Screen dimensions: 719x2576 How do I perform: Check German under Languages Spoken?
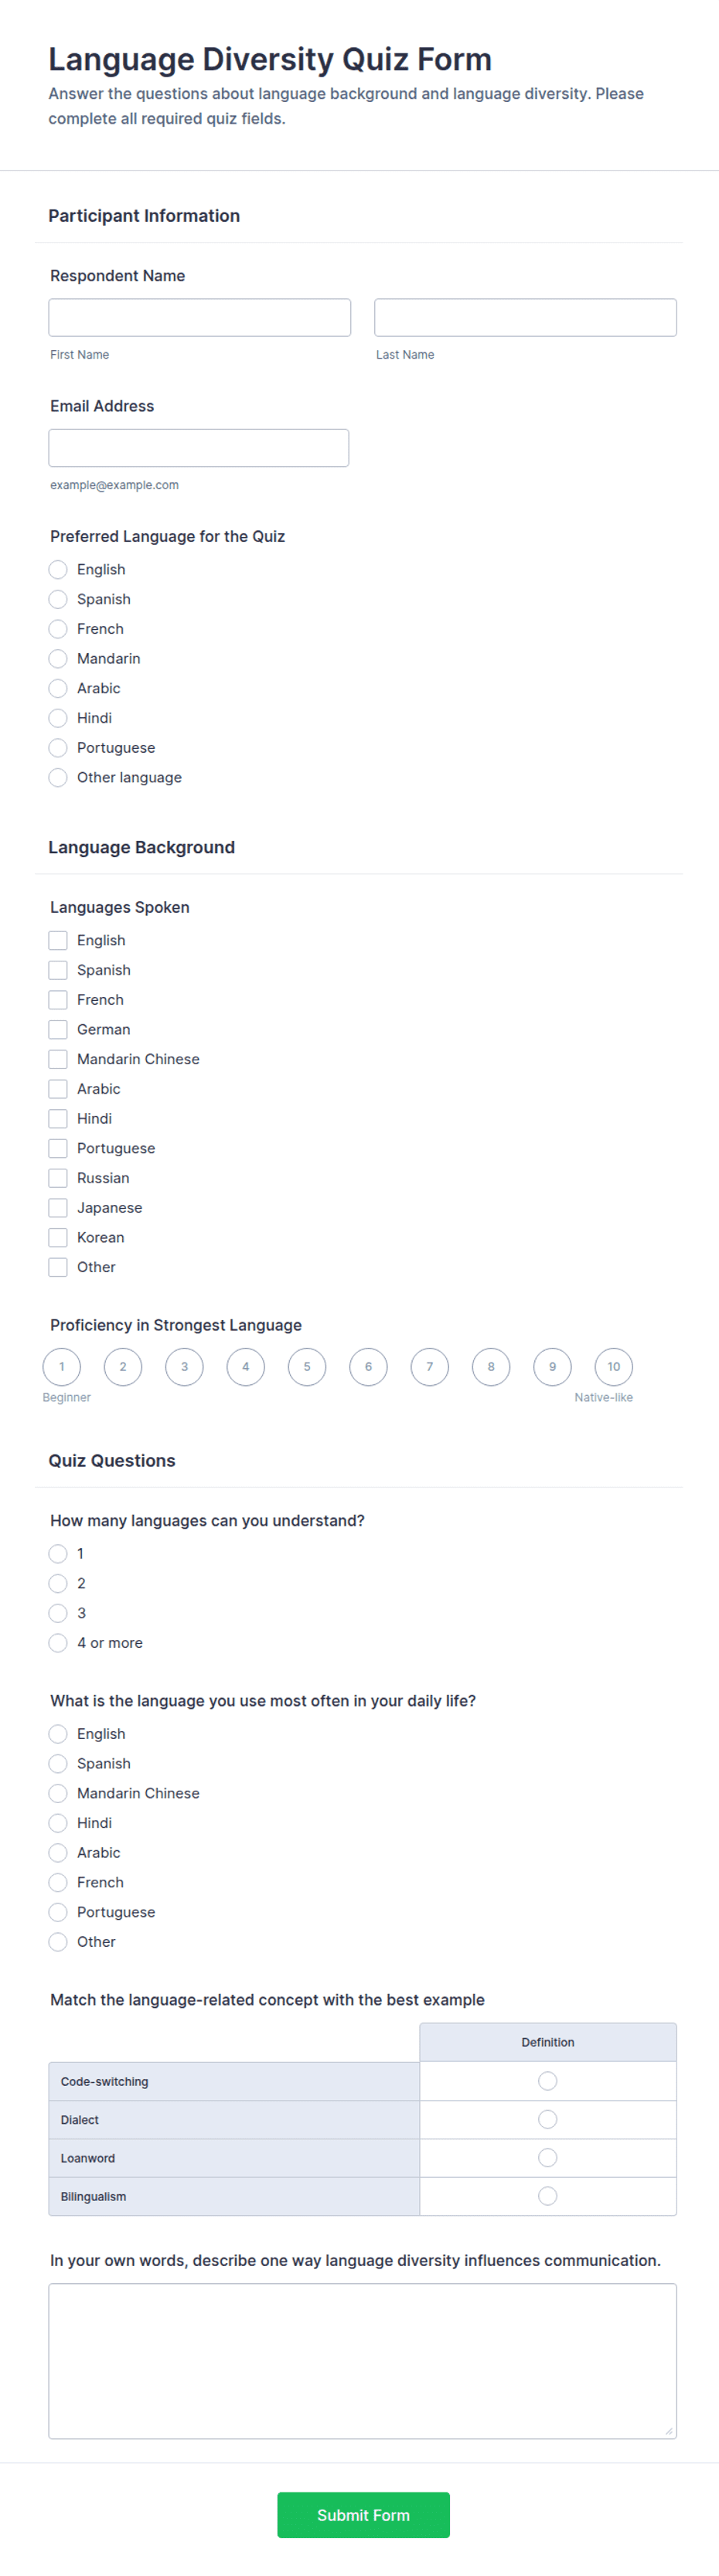point(58,1030)
